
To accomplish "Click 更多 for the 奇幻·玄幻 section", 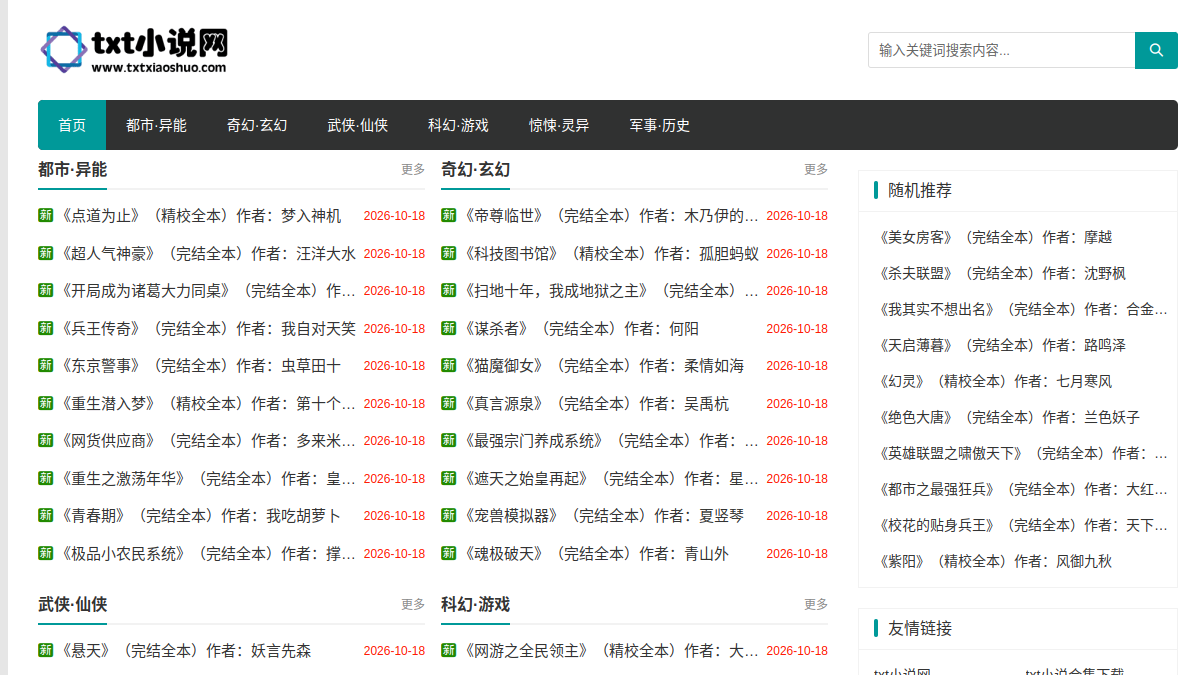I will [816, 169].
